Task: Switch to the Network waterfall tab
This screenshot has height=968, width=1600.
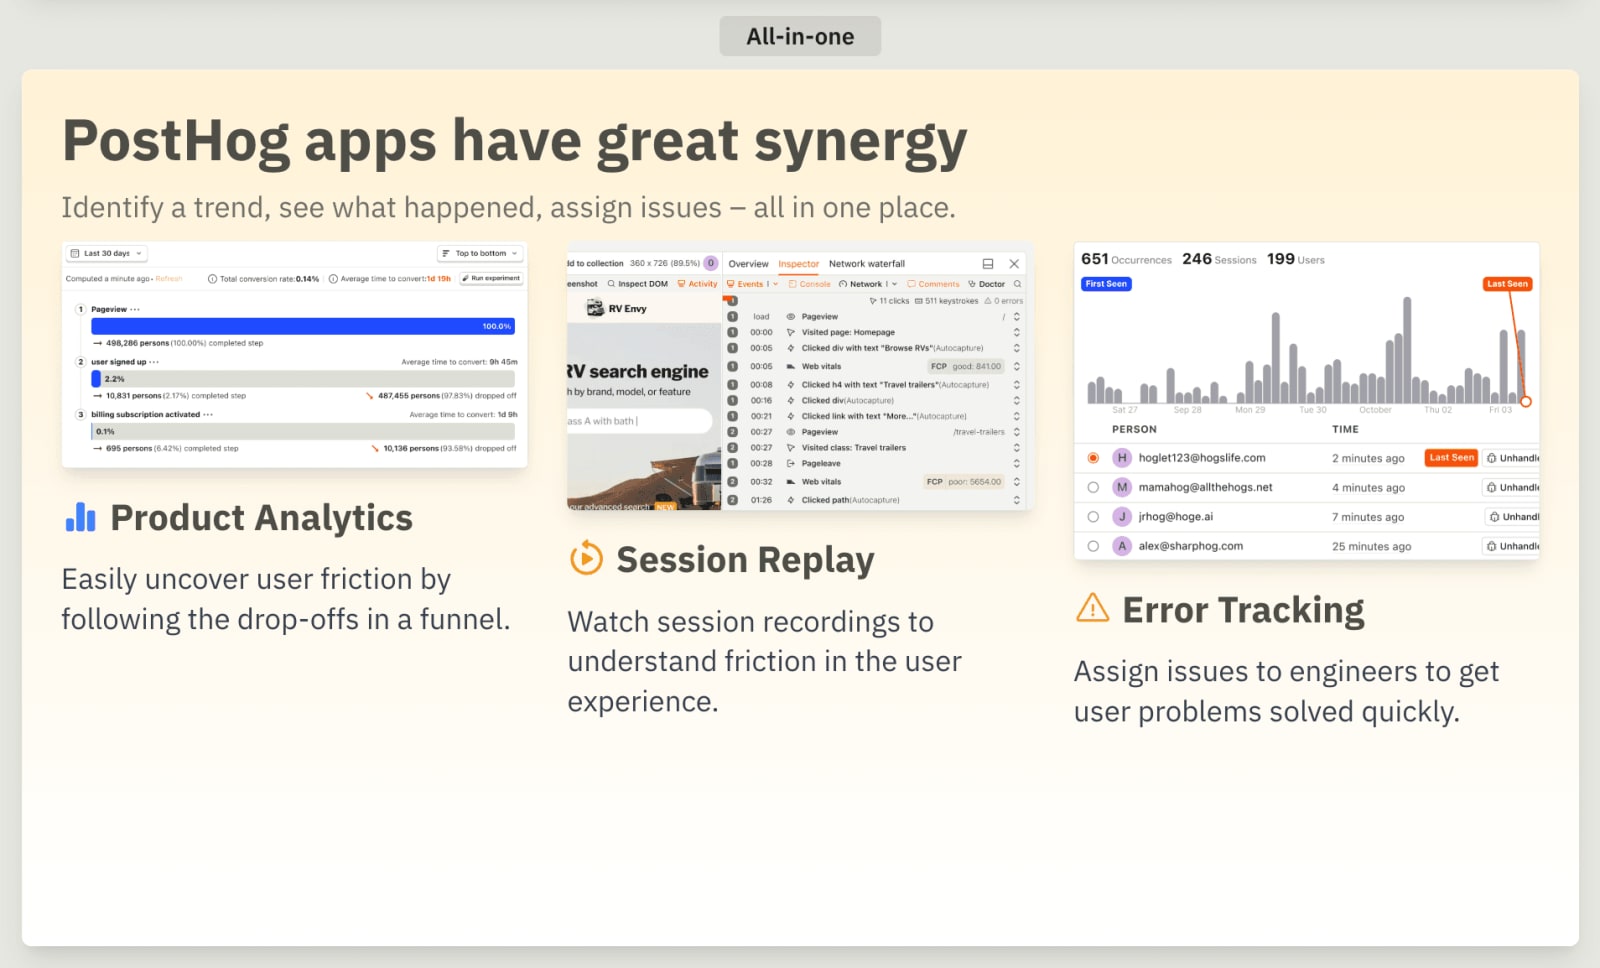Action: [868, 263]
